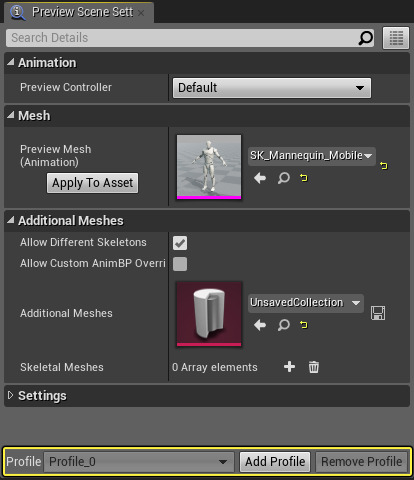Open UnsavedCollection asset dropdown

click(x=306, y=303)
